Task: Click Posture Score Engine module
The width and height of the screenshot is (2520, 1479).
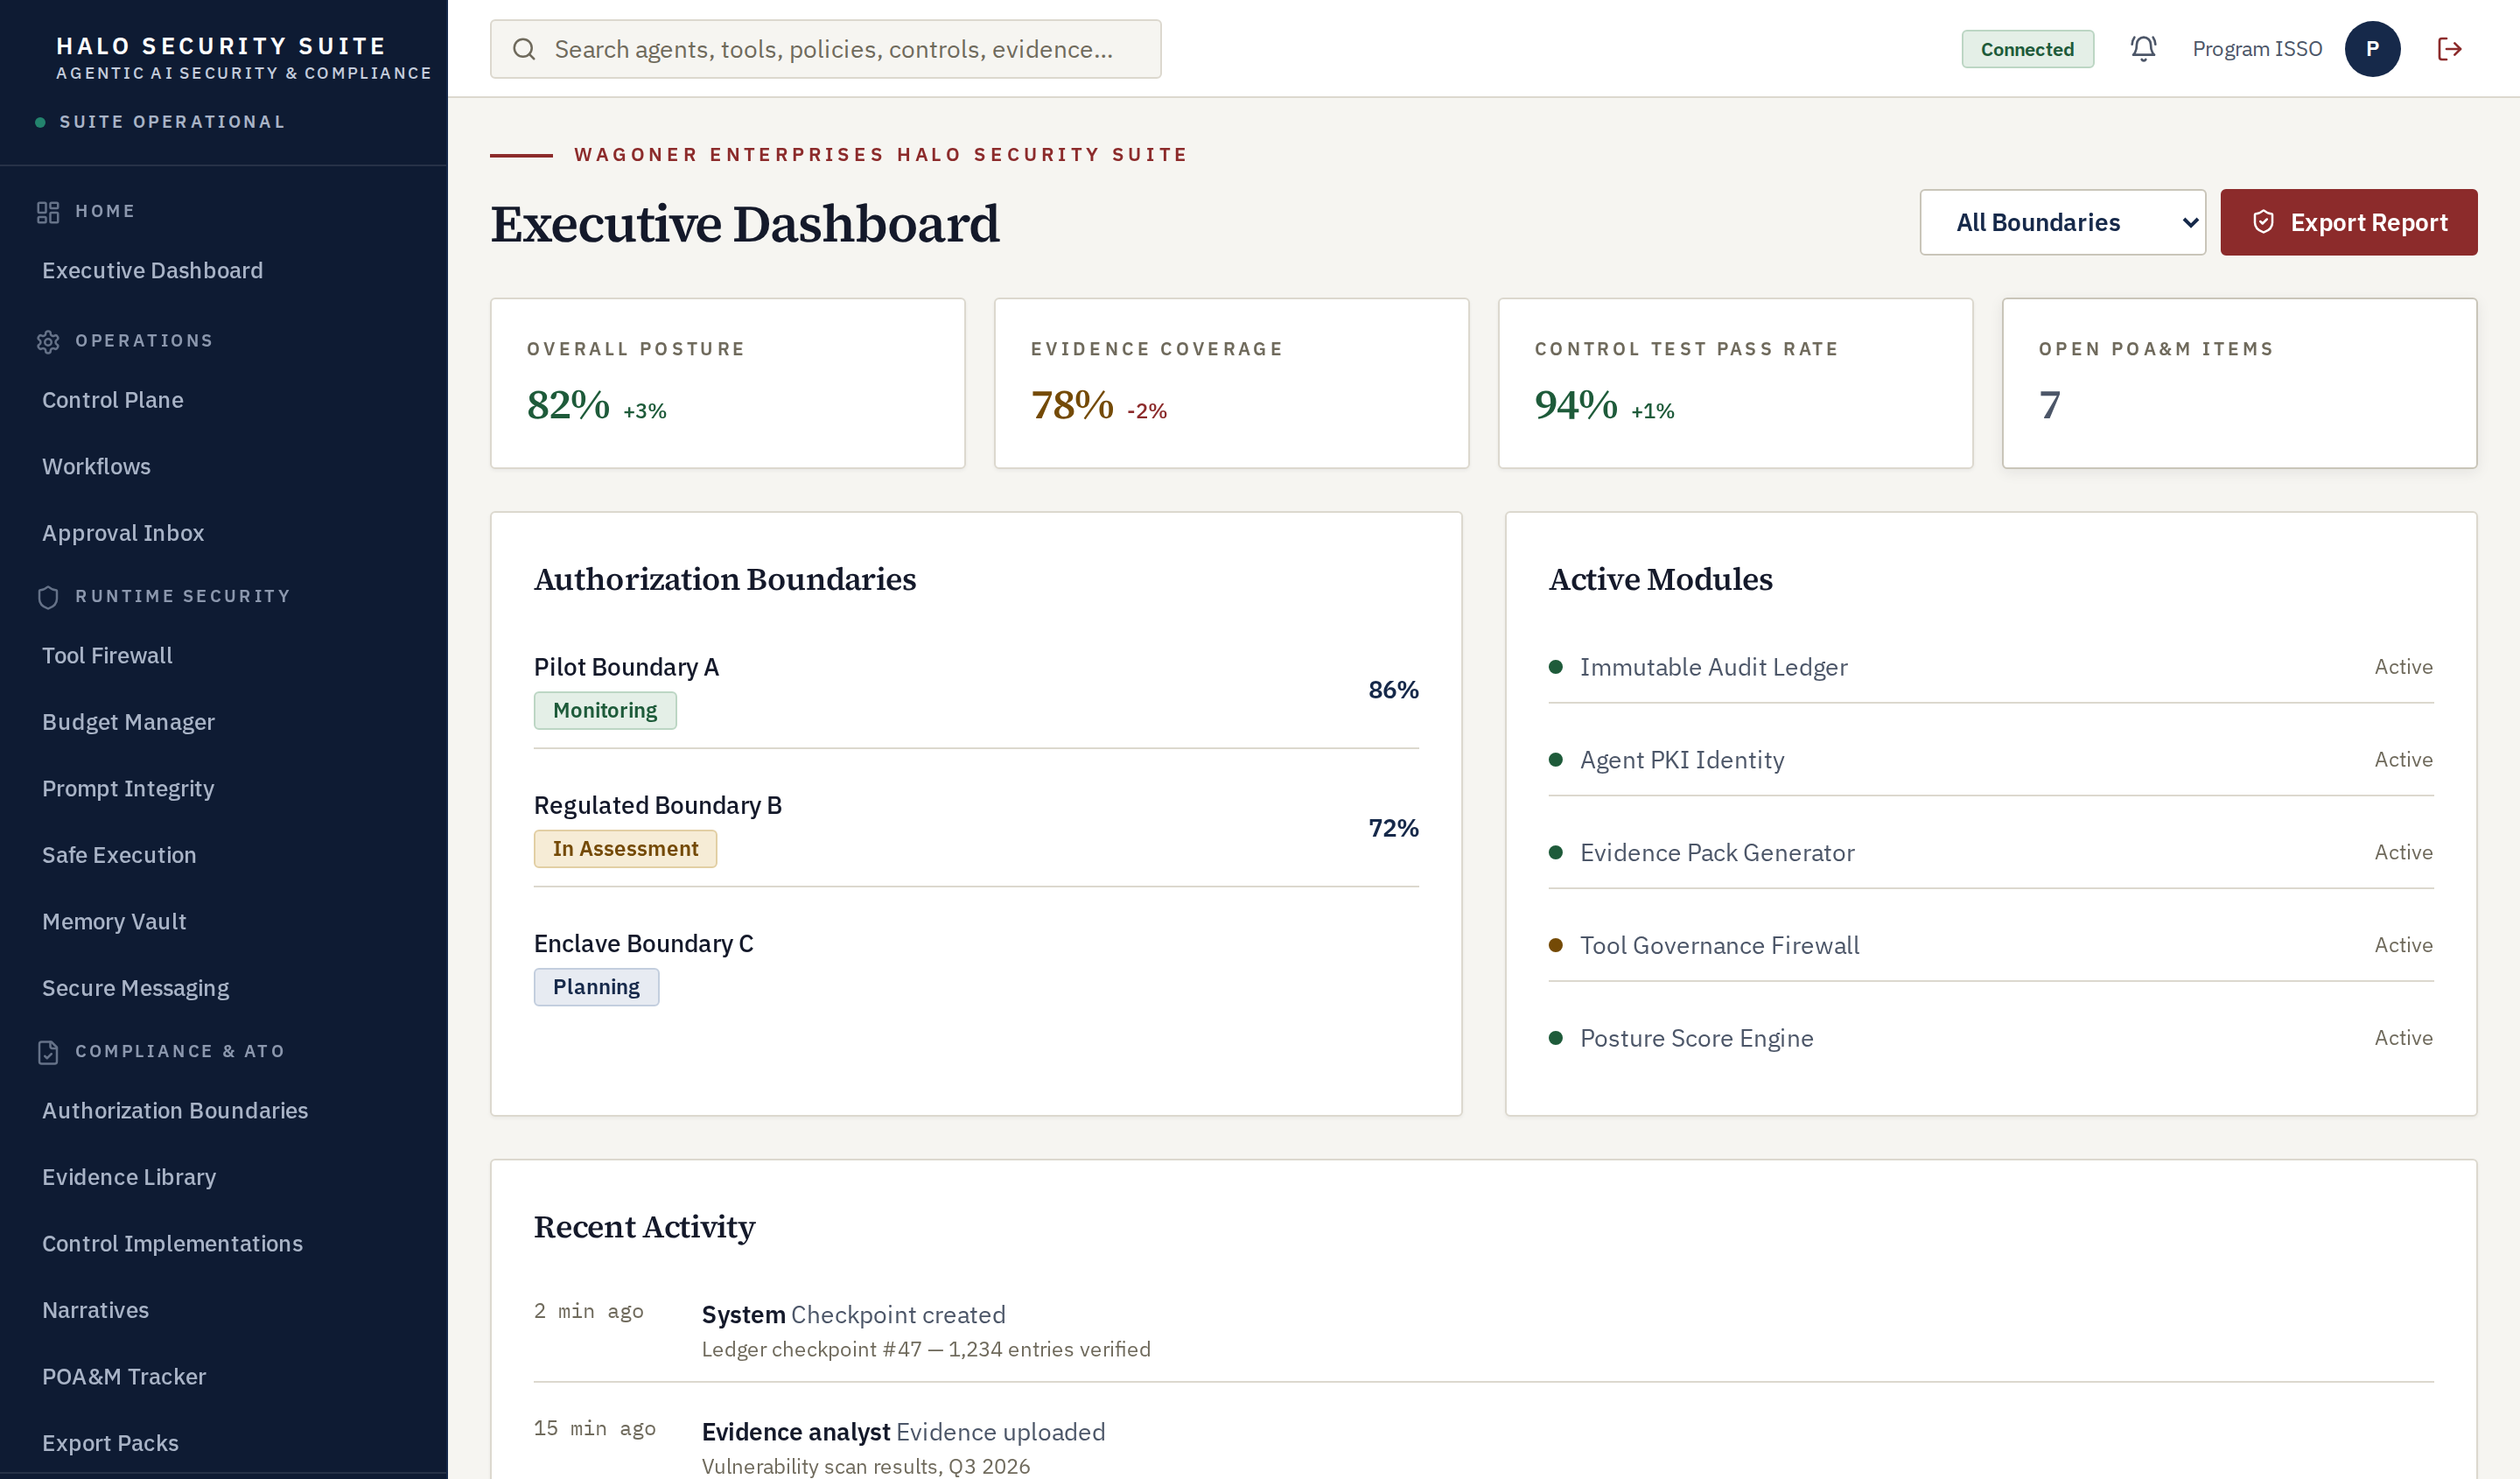Action: pyautogui.click(x=1990, y=1038)
